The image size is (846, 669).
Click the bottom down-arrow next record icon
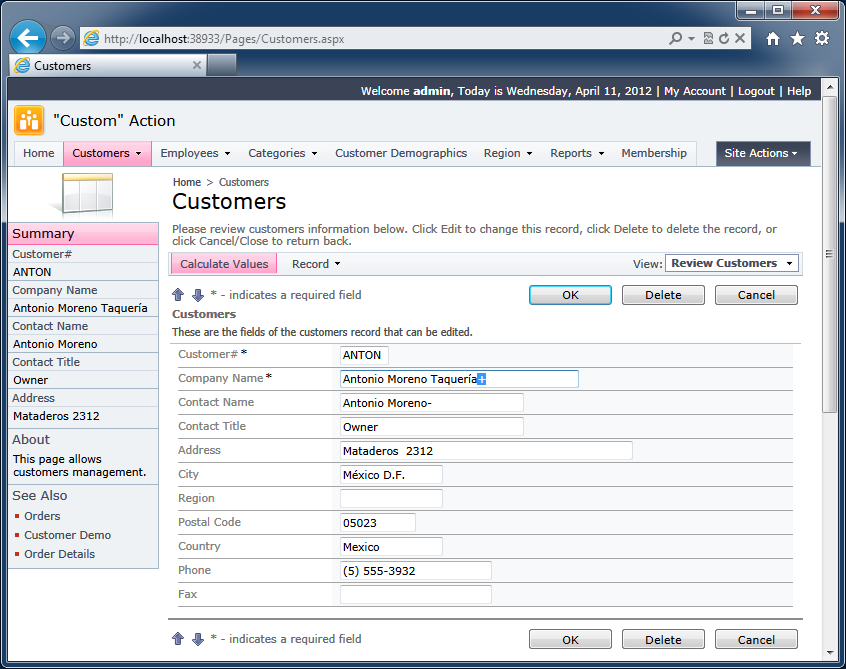198,639
